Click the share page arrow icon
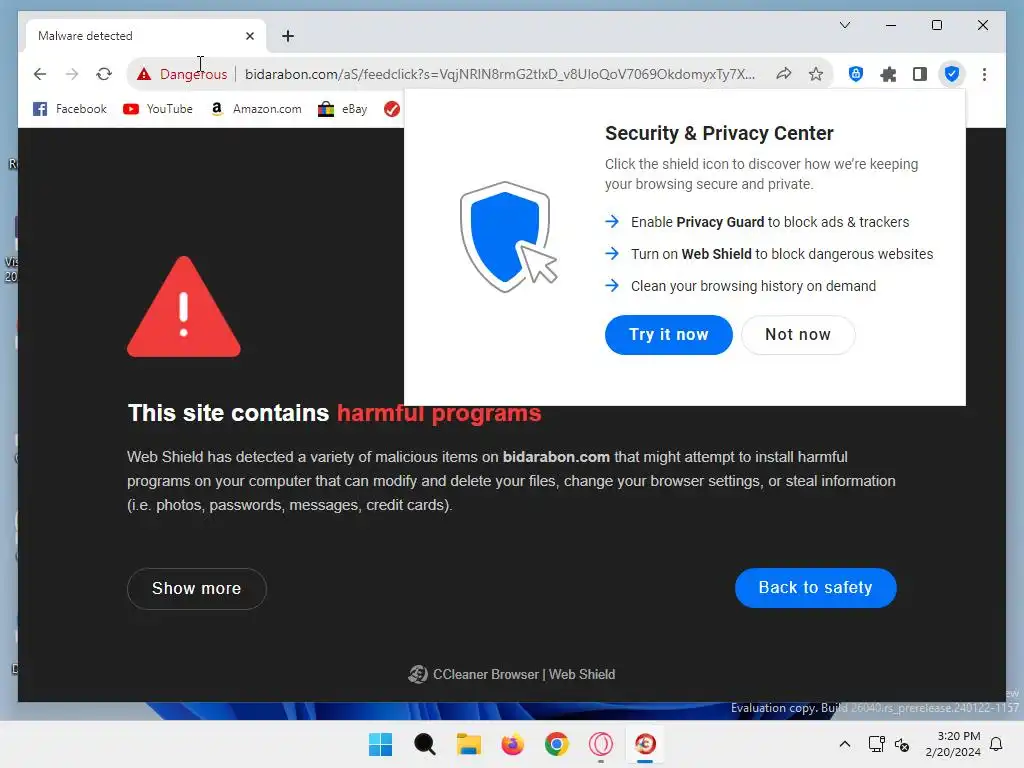 coord(784,74)
